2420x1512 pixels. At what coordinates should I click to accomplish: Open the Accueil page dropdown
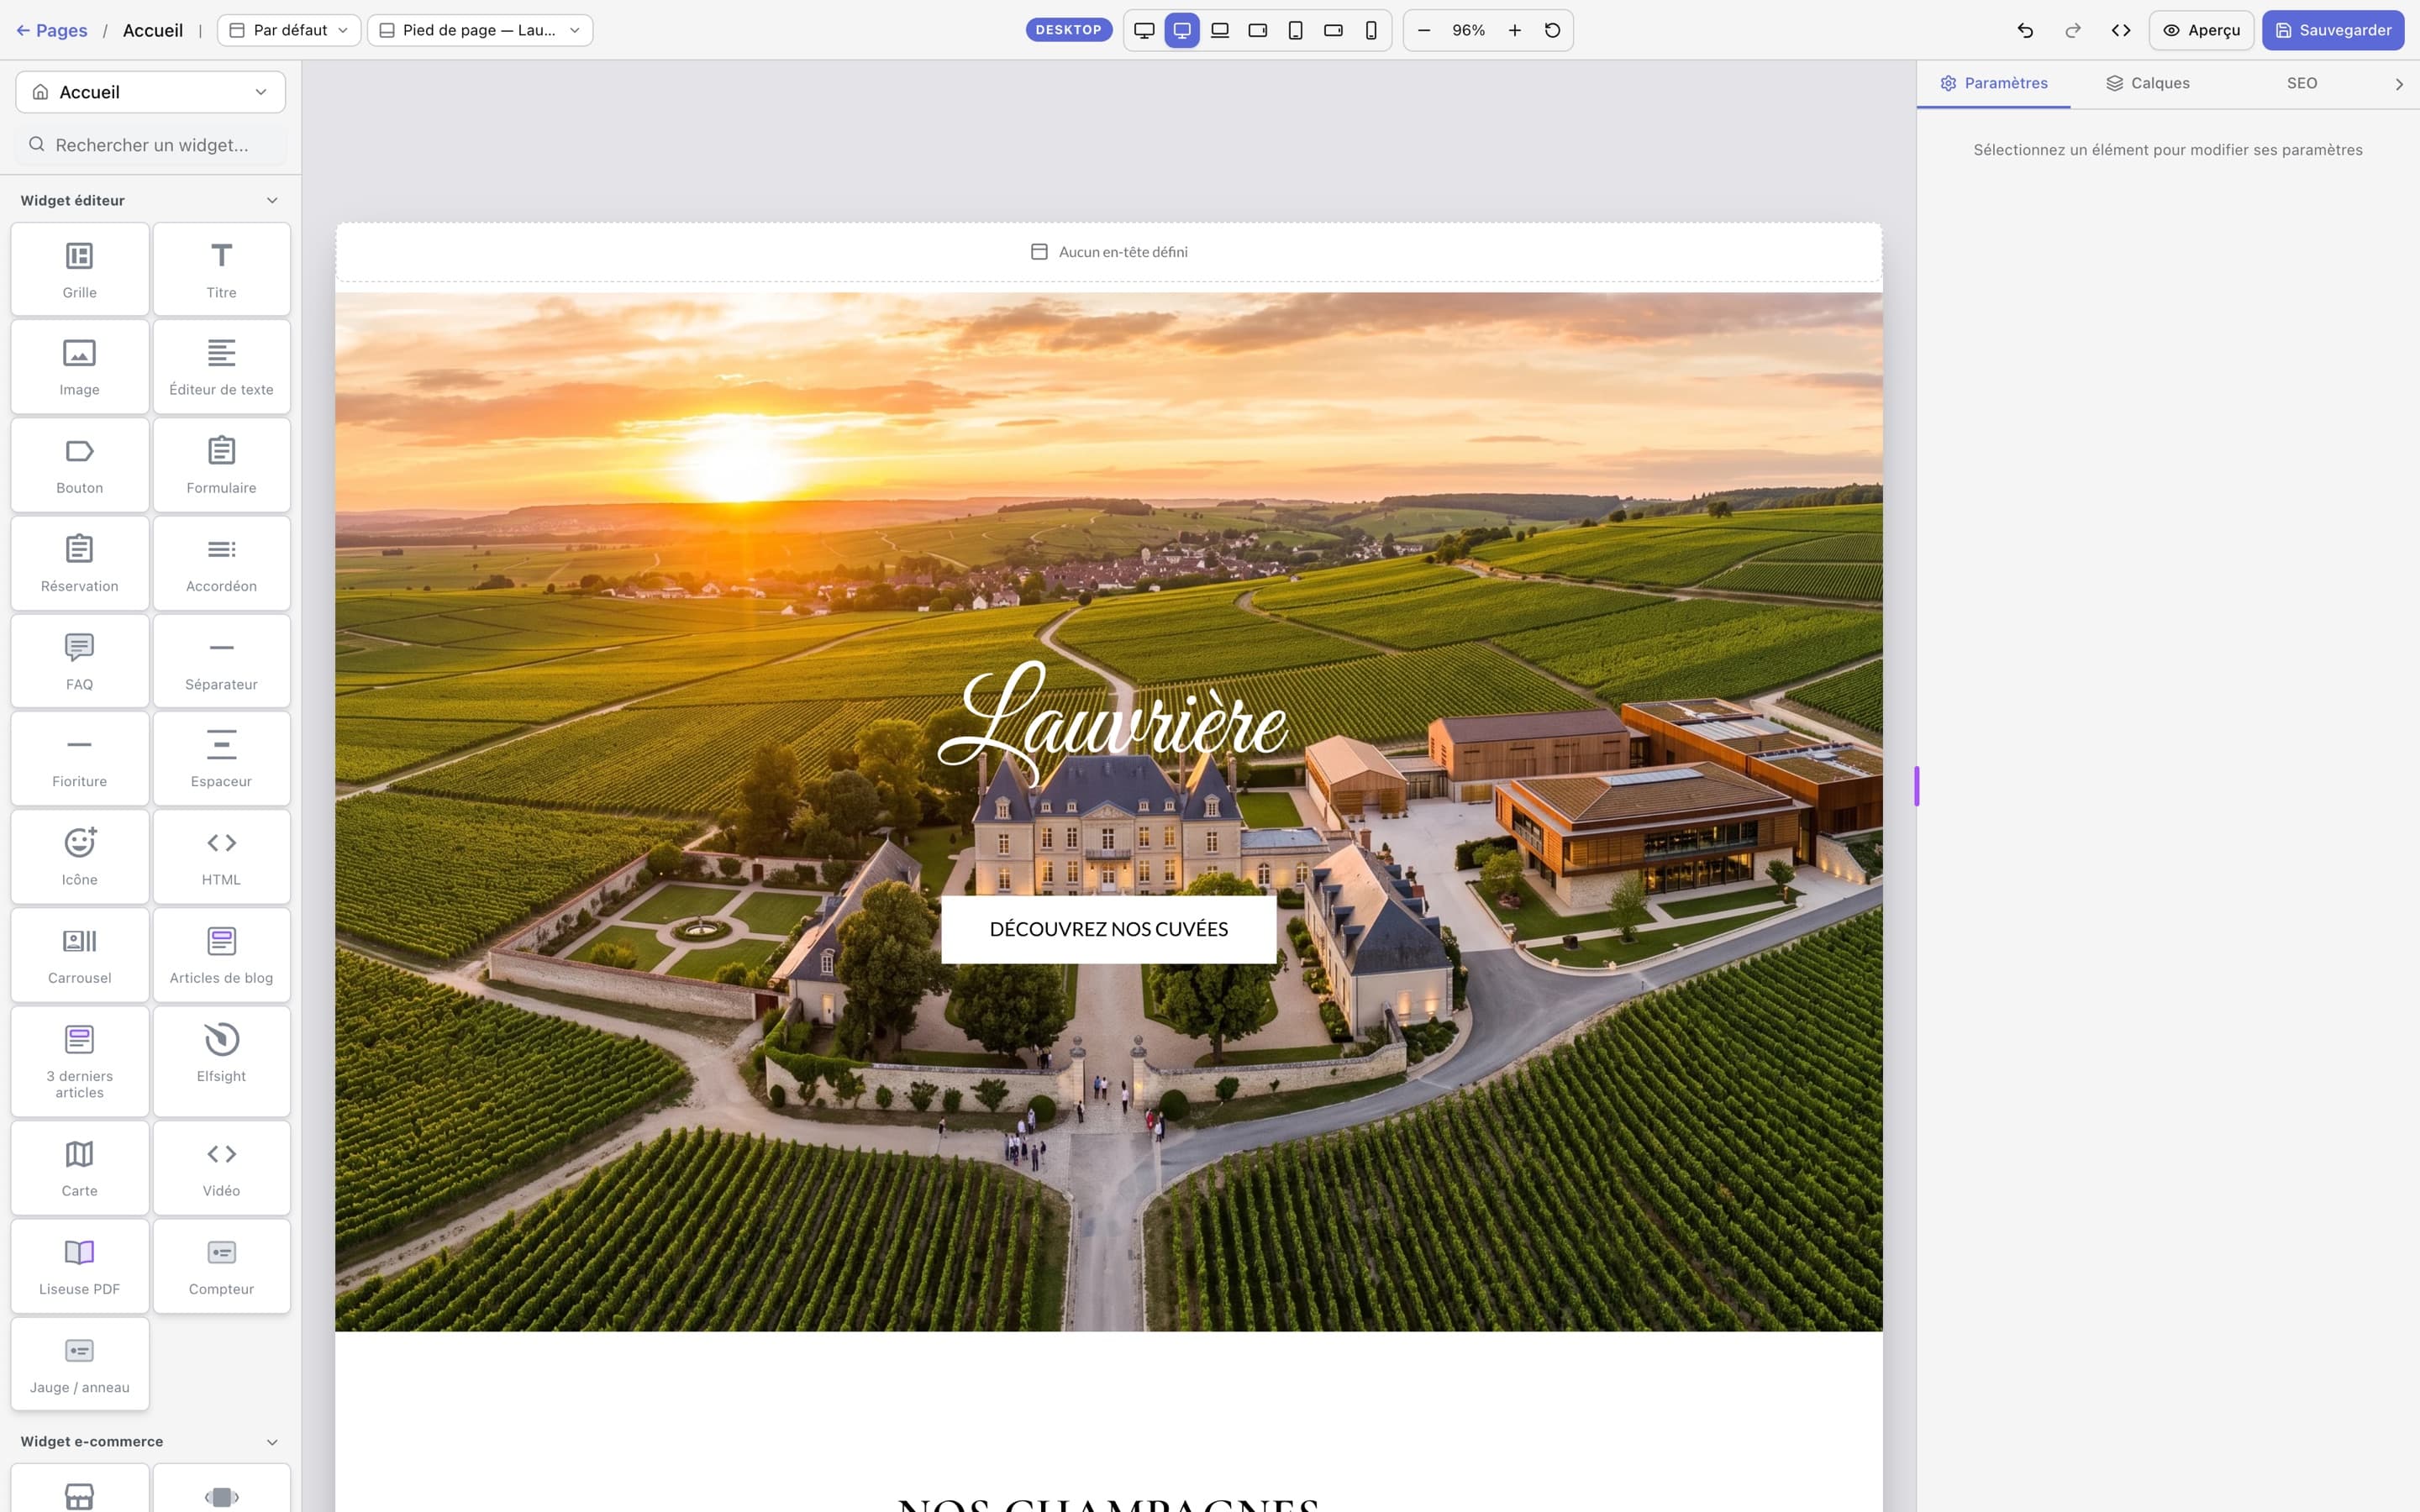click(x=150, y=92)
